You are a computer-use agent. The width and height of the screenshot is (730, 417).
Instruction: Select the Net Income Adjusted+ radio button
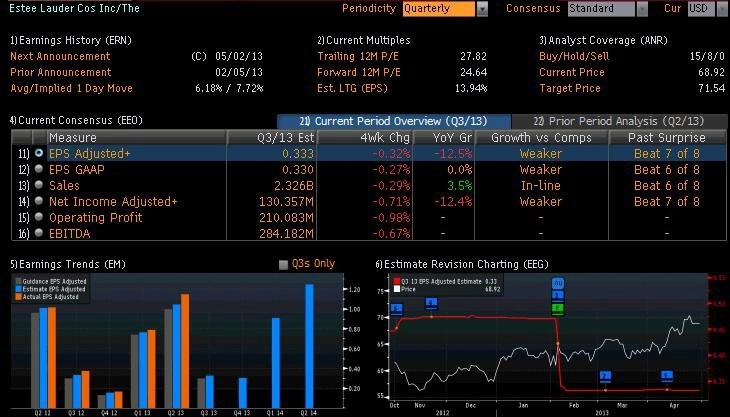(39, 201)
